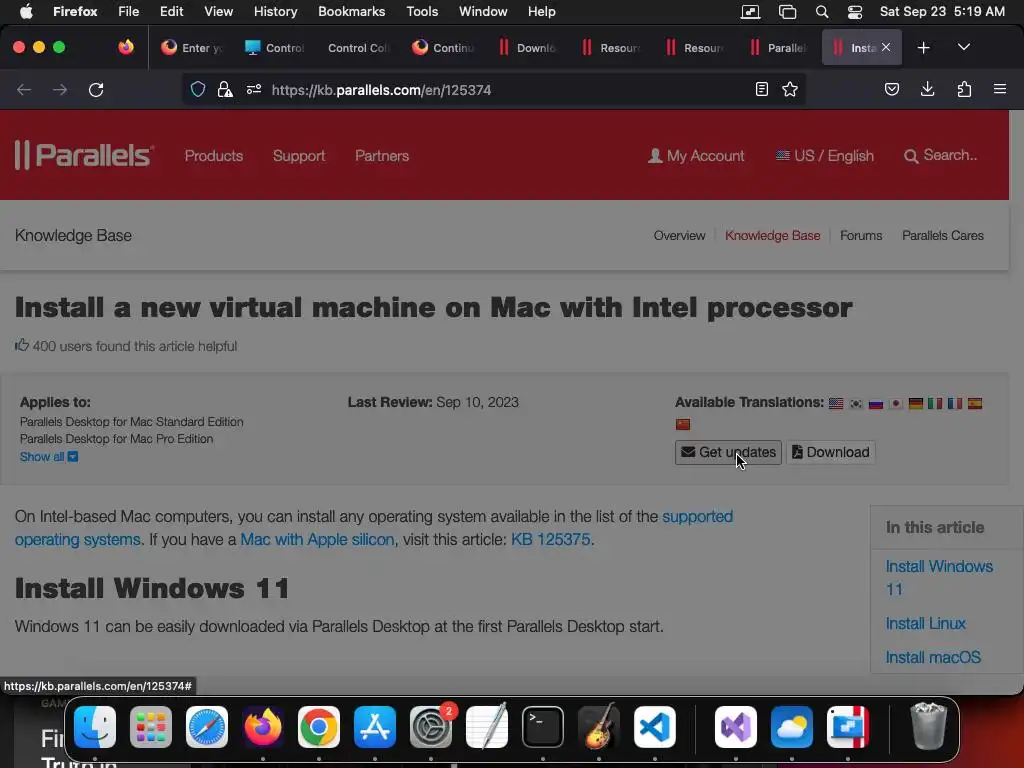
Task: Open GarageBand from the Dock
Action: coord(599,726)
